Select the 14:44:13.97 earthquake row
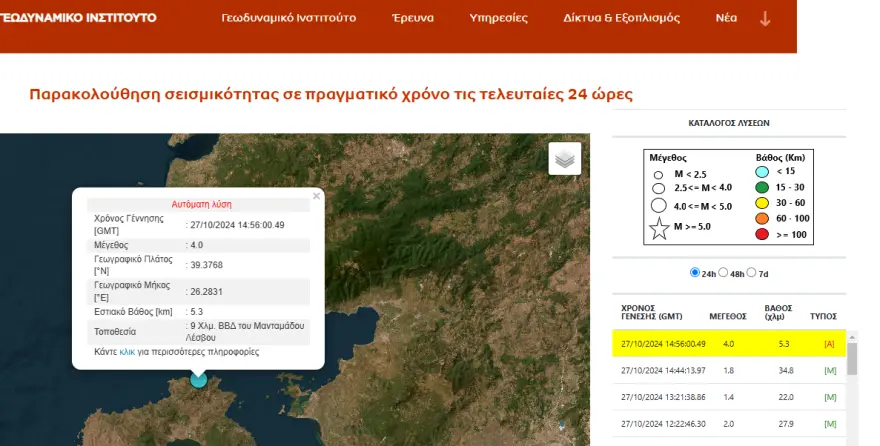This screenshot has width=880, height=446. (729, 370)
